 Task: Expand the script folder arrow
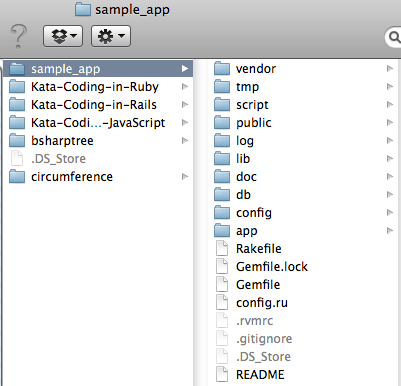point(389,105)
